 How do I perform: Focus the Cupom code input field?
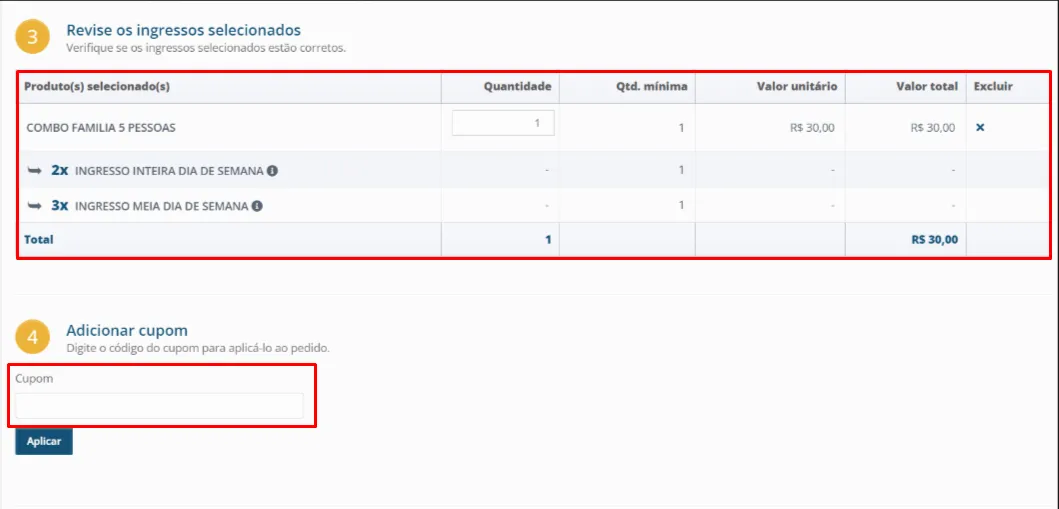click(159, 406)
